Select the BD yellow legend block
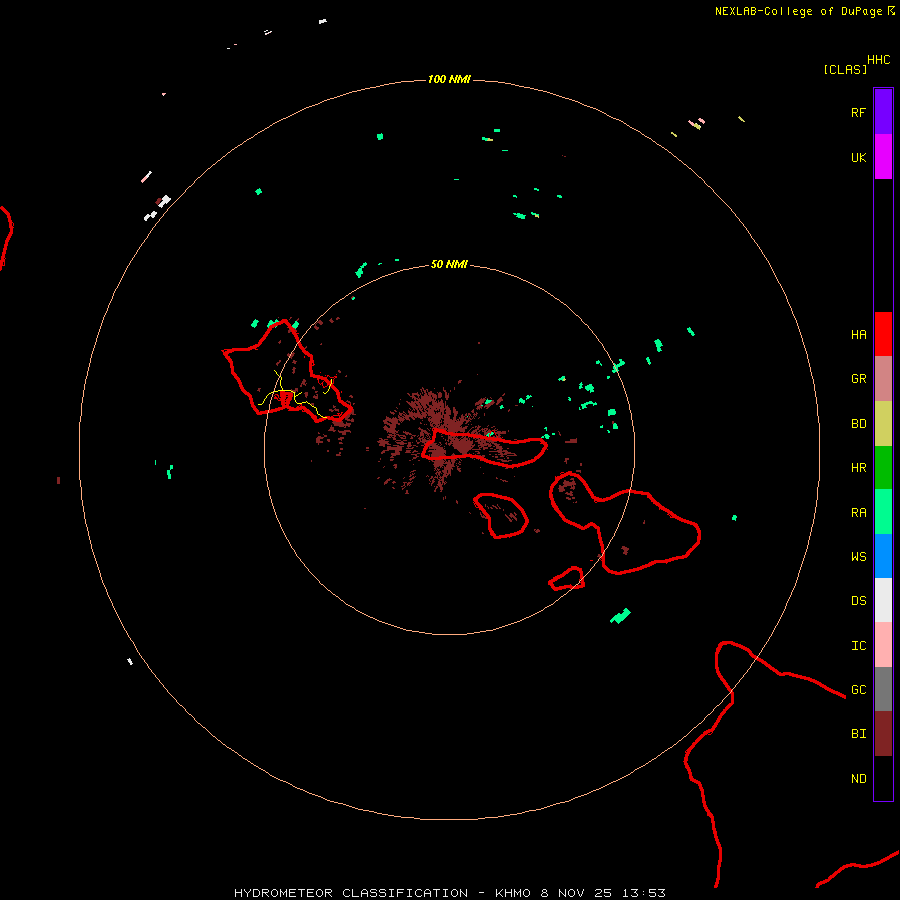Screen dimensions: 900x900 coord(883,424)
